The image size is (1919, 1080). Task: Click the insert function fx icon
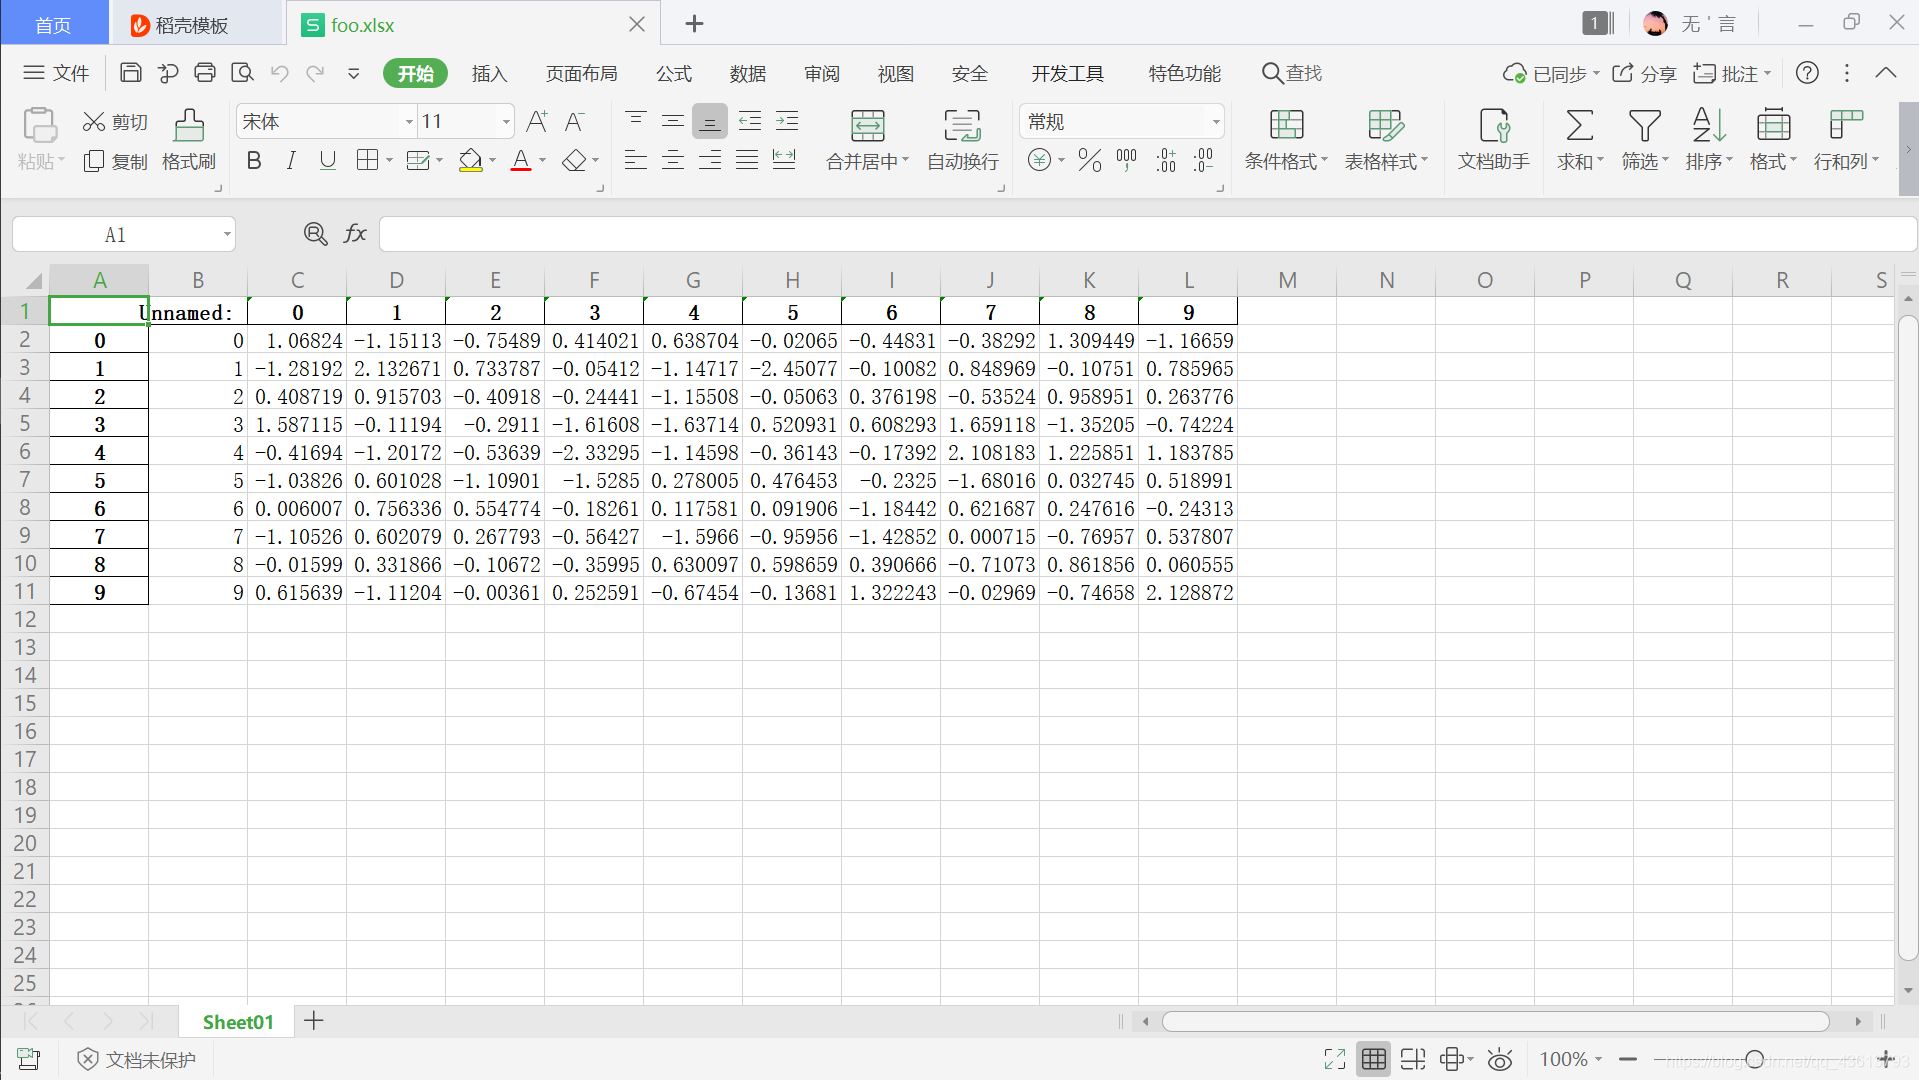[x=355, y=234]
